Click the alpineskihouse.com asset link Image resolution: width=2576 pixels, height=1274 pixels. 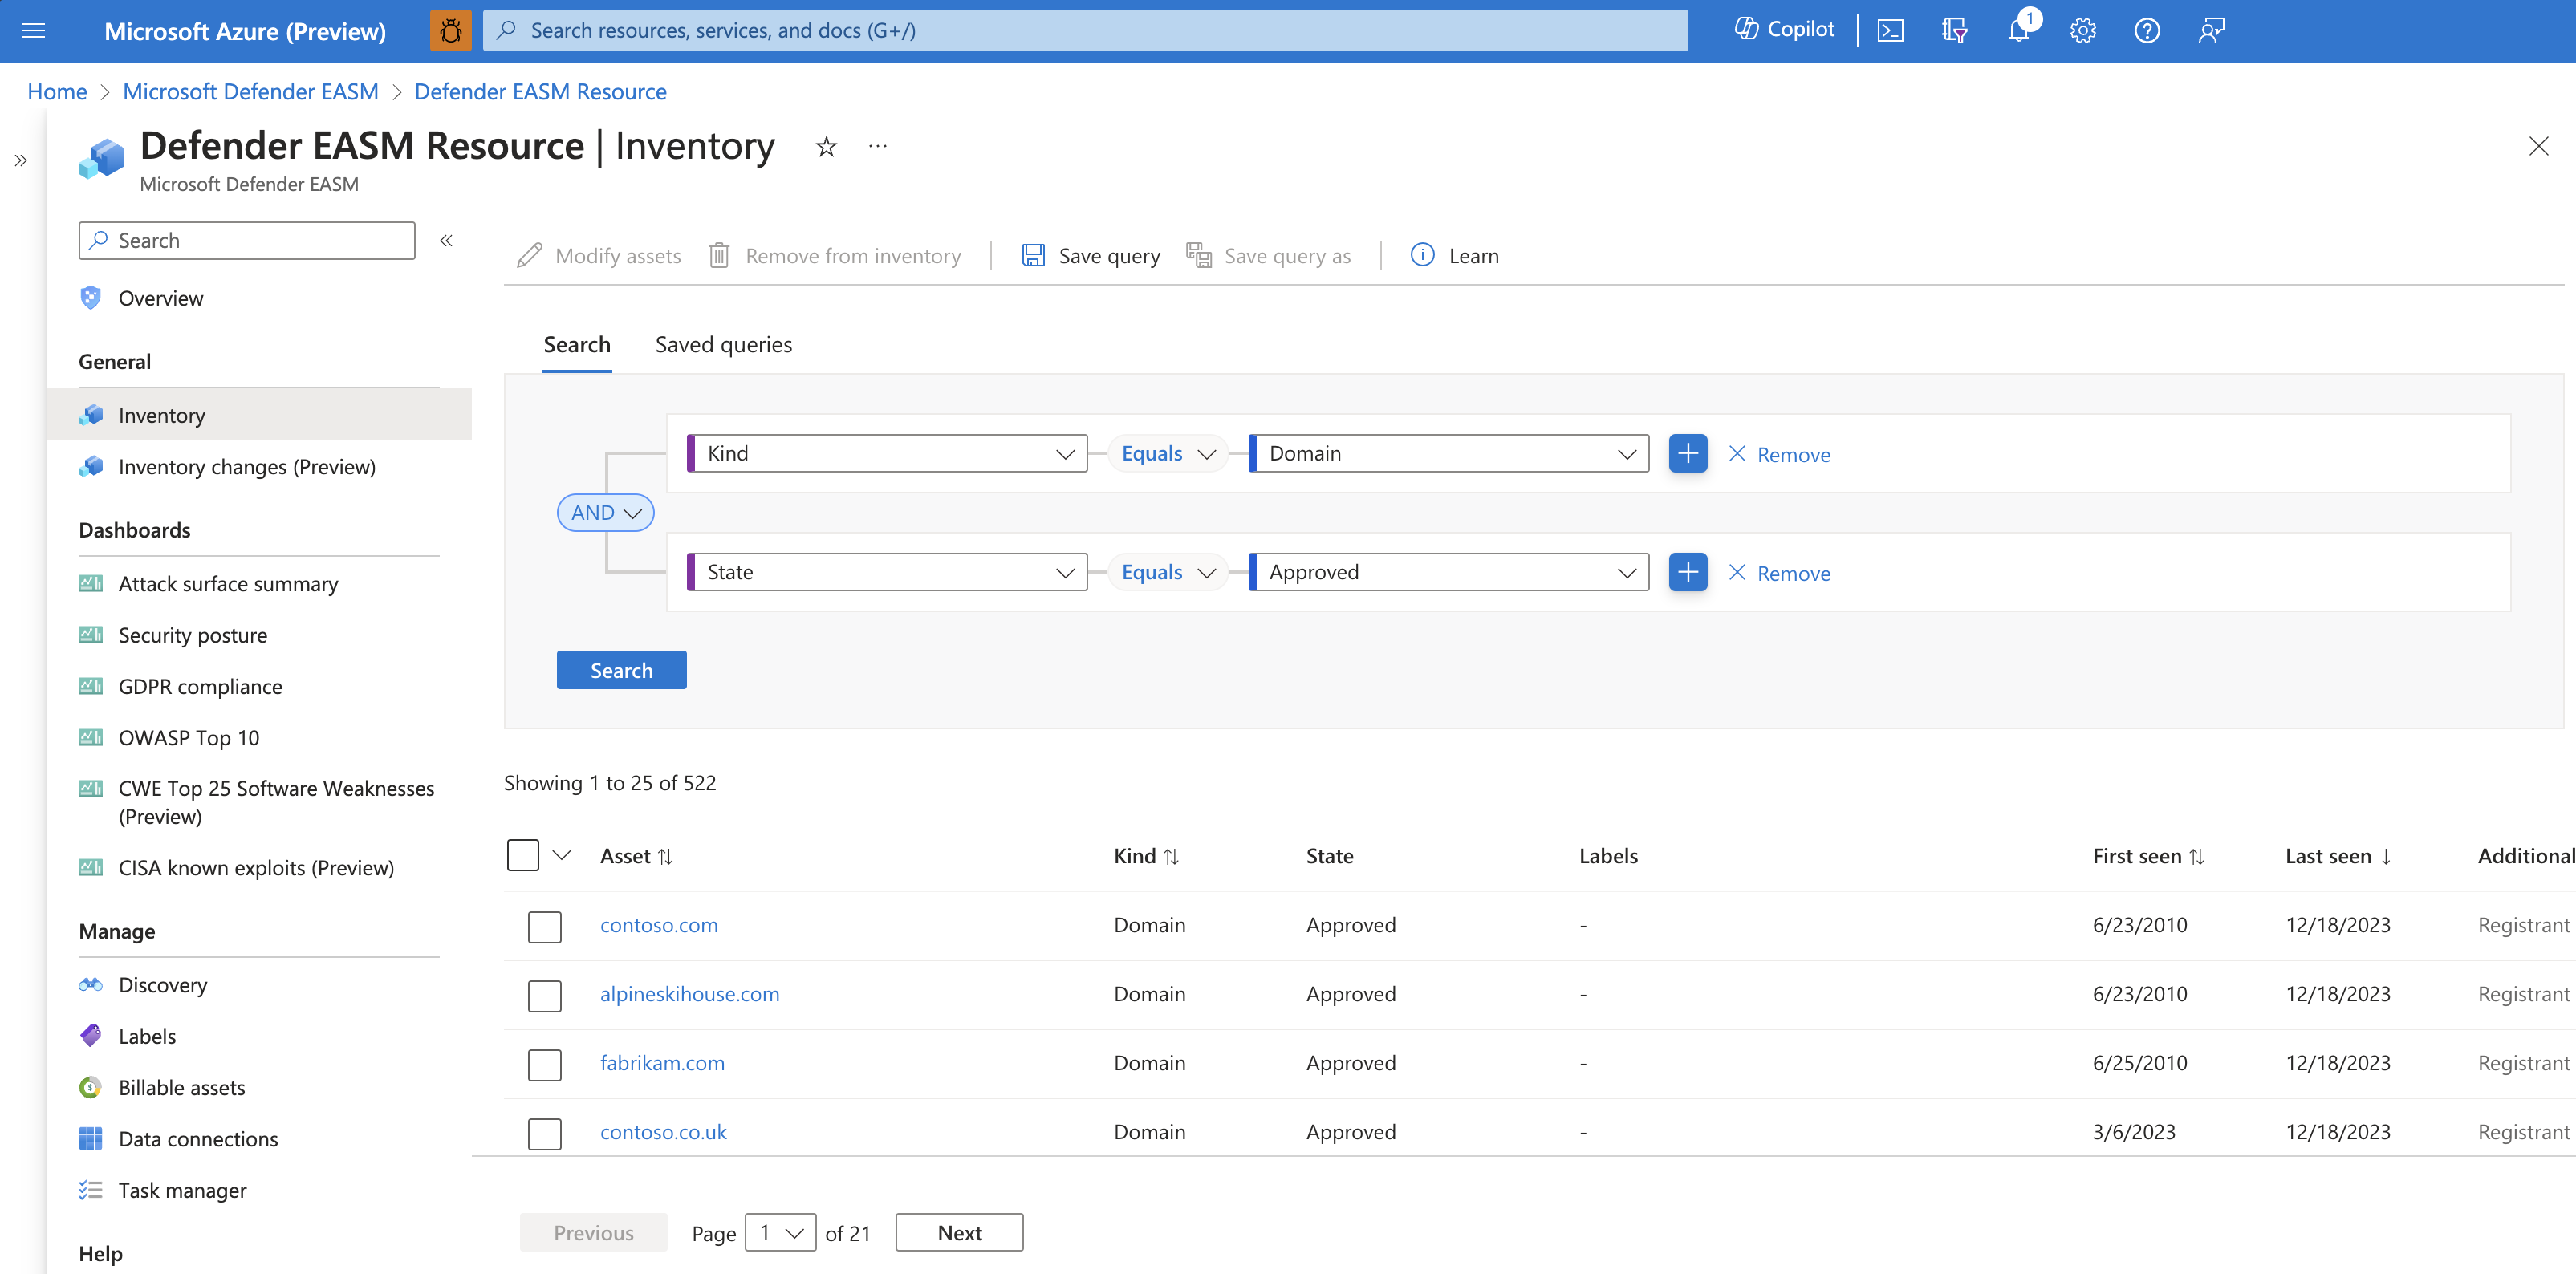click(x=689, y=993)
